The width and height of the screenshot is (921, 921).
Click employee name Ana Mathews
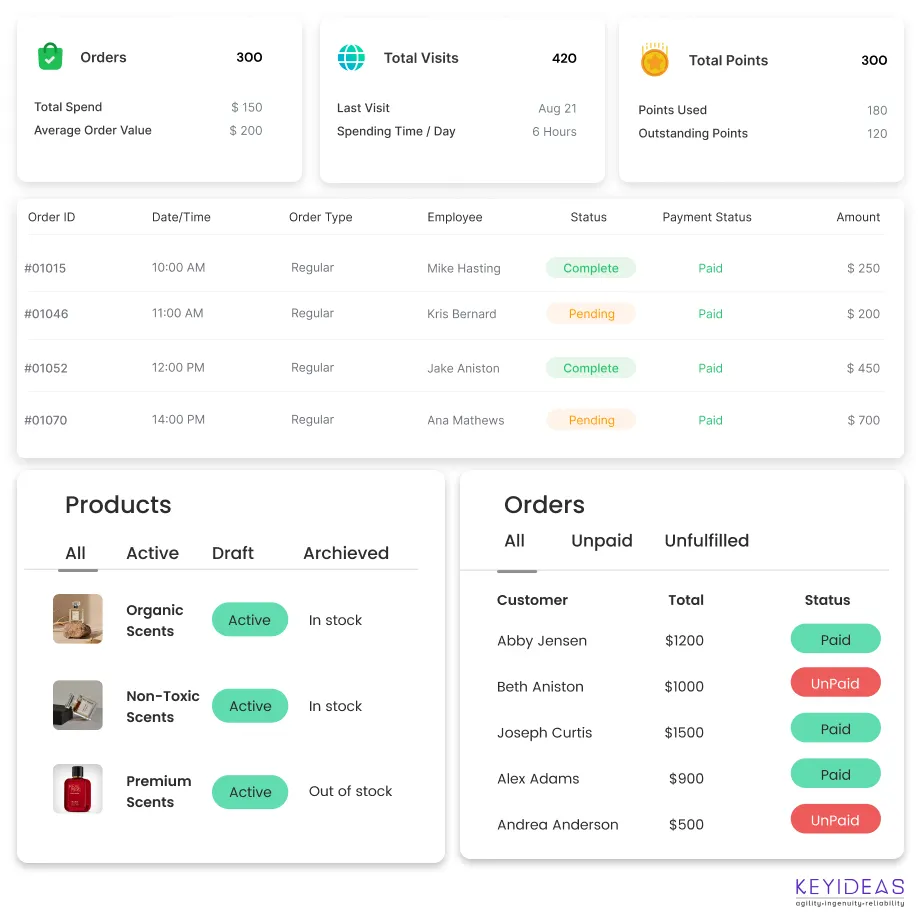click(x=466, y=420)
